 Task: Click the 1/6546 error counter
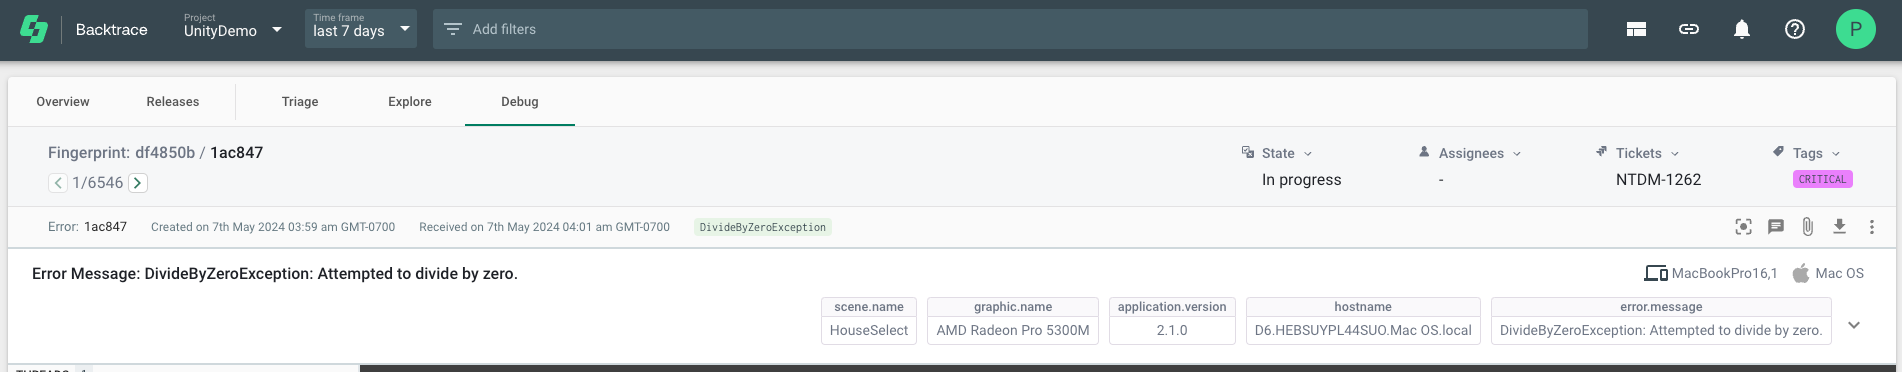pos(97,183)
